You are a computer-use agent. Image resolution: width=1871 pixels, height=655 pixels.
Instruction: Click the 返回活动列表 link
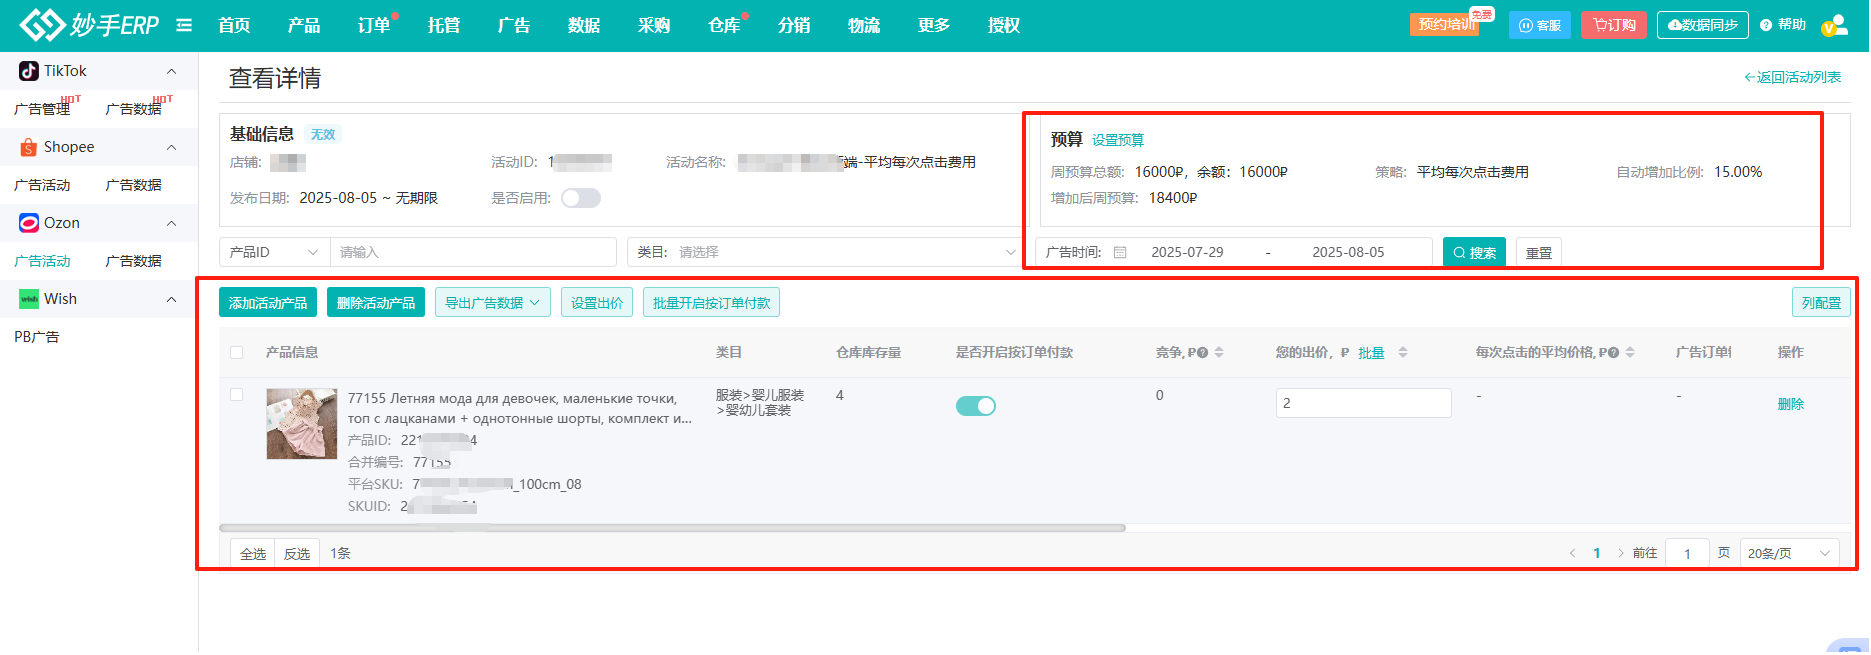click(x=1792, y=77)
